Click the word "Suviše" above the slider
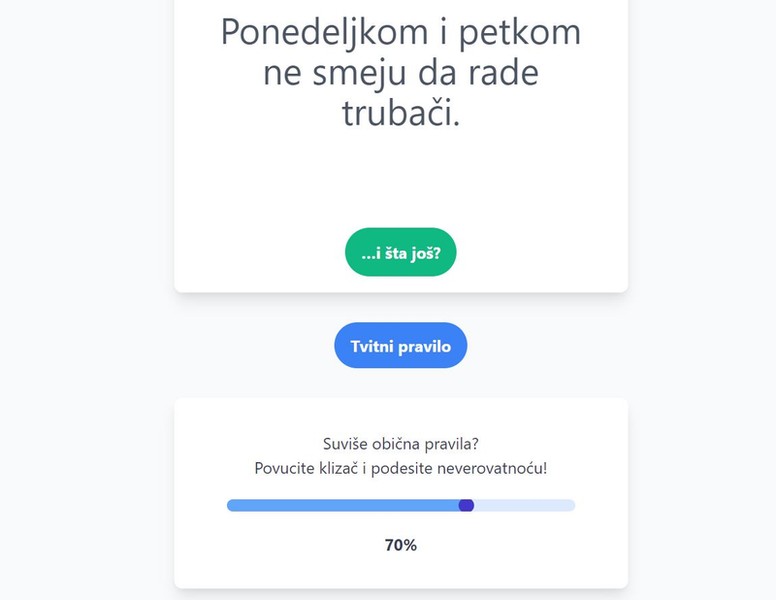Viewport: 776px width, 600px height. pyautogui.click(x=346, y=444)
